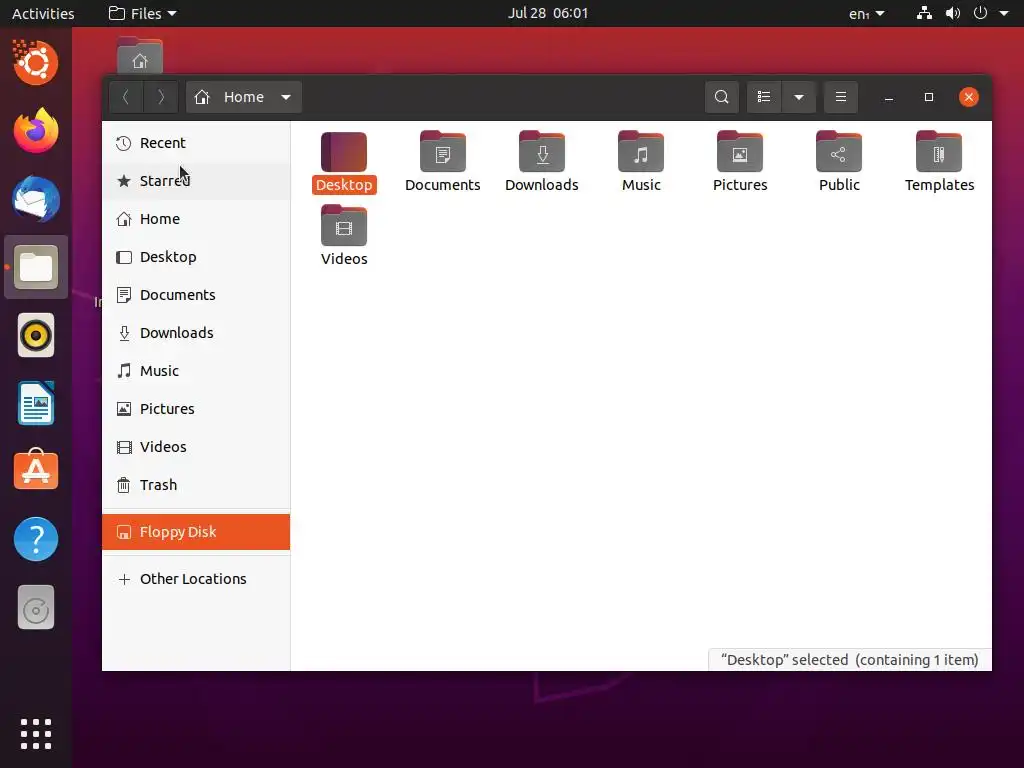Click the network icon in top bar
Viewport: 1024px width, 768px height.
click(924, 13)
